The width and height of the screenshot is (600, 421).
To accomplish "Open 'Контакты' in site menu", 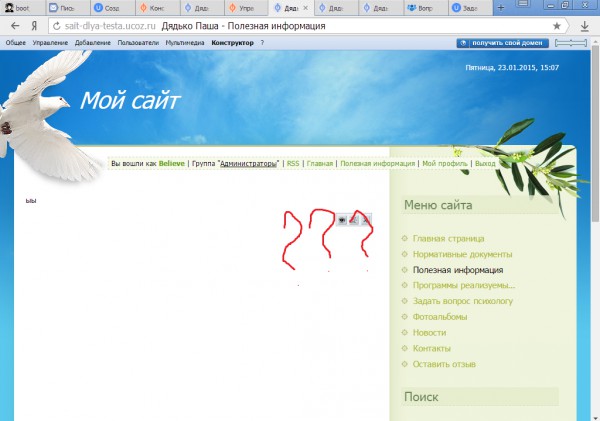I will (432, 348).
